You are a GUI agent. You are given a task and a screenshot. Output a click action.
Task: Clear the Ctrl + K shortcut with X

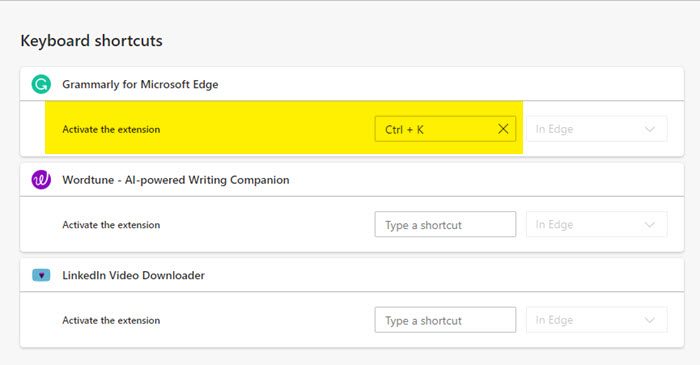503,129
